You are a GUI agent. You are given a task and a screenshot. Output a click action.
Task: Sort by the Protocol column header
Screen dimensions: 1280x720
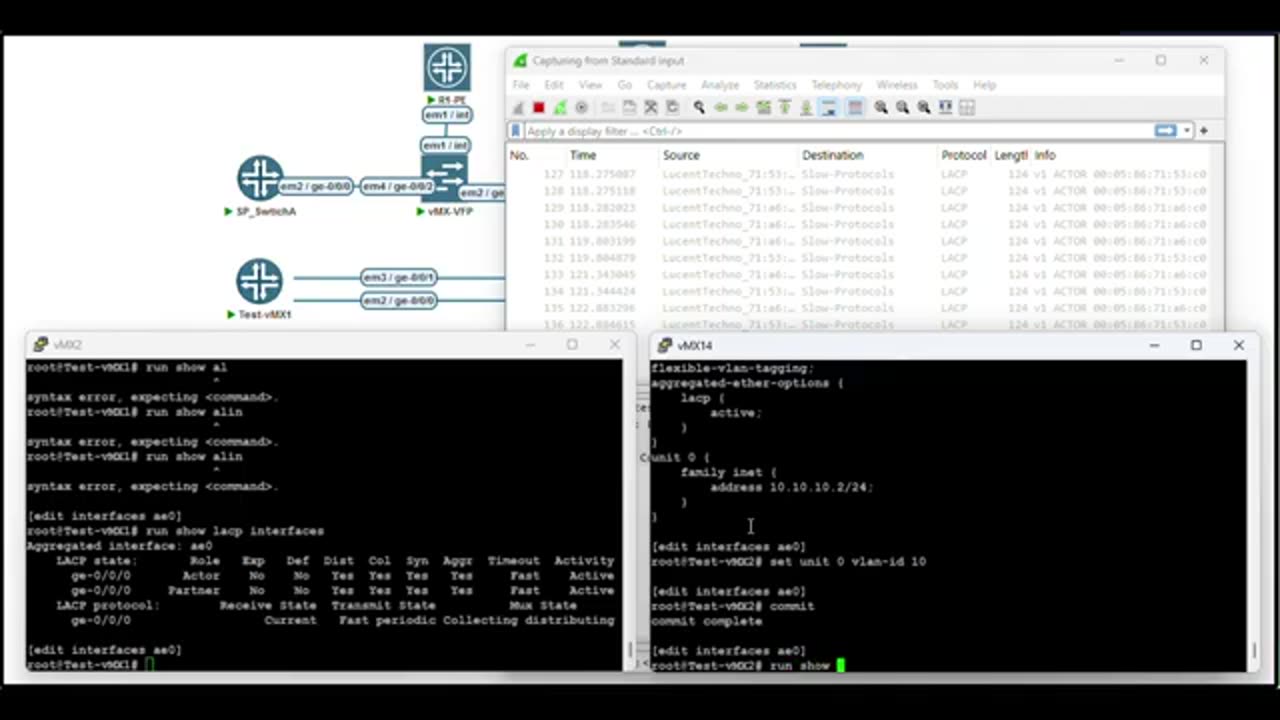tap(965, 155)
